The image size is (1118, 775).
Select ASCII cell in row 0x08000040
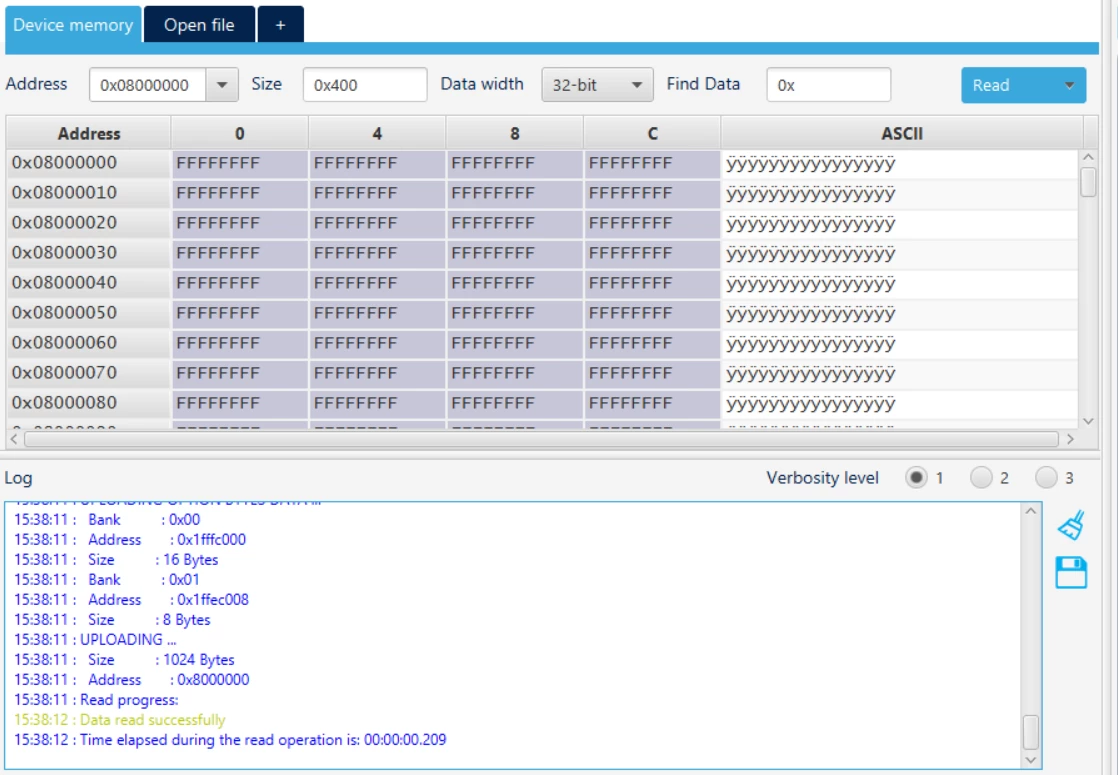point(900,283)
